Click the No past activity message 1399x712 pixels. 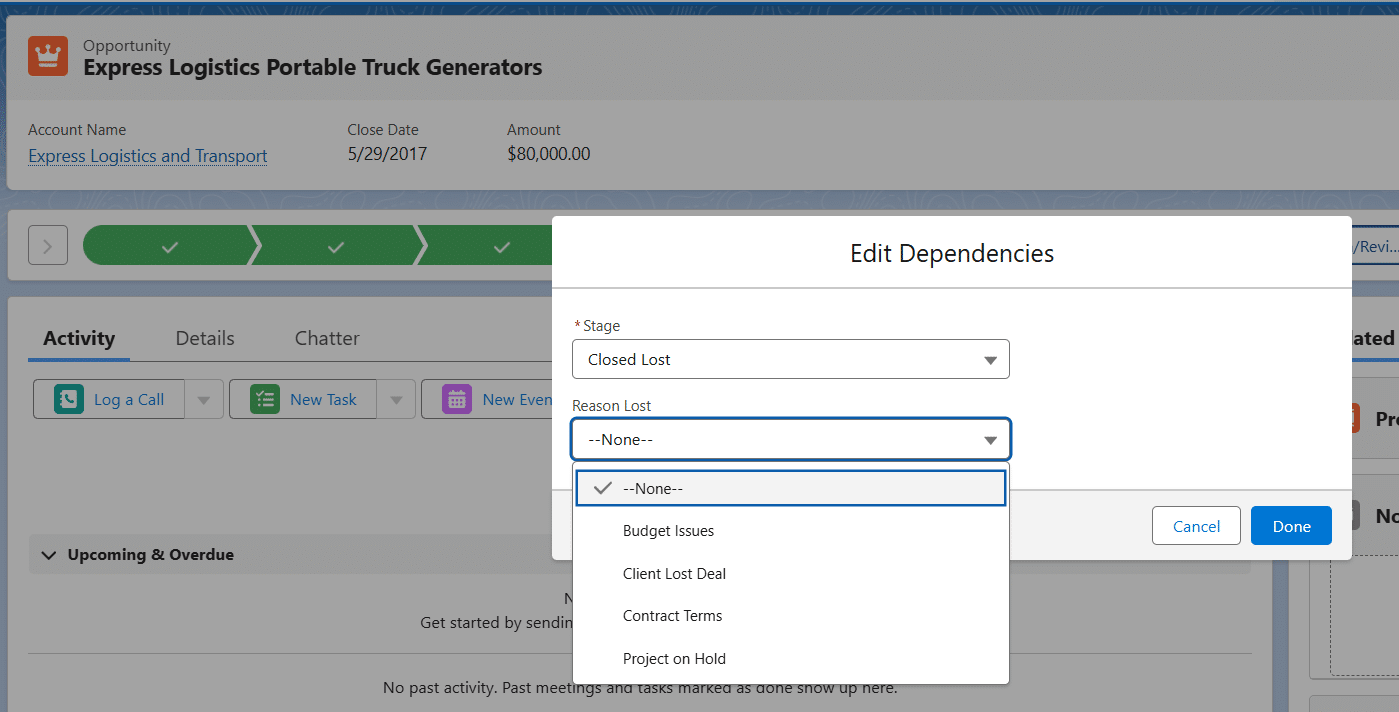pyautogui.click(x=640, y=688)
